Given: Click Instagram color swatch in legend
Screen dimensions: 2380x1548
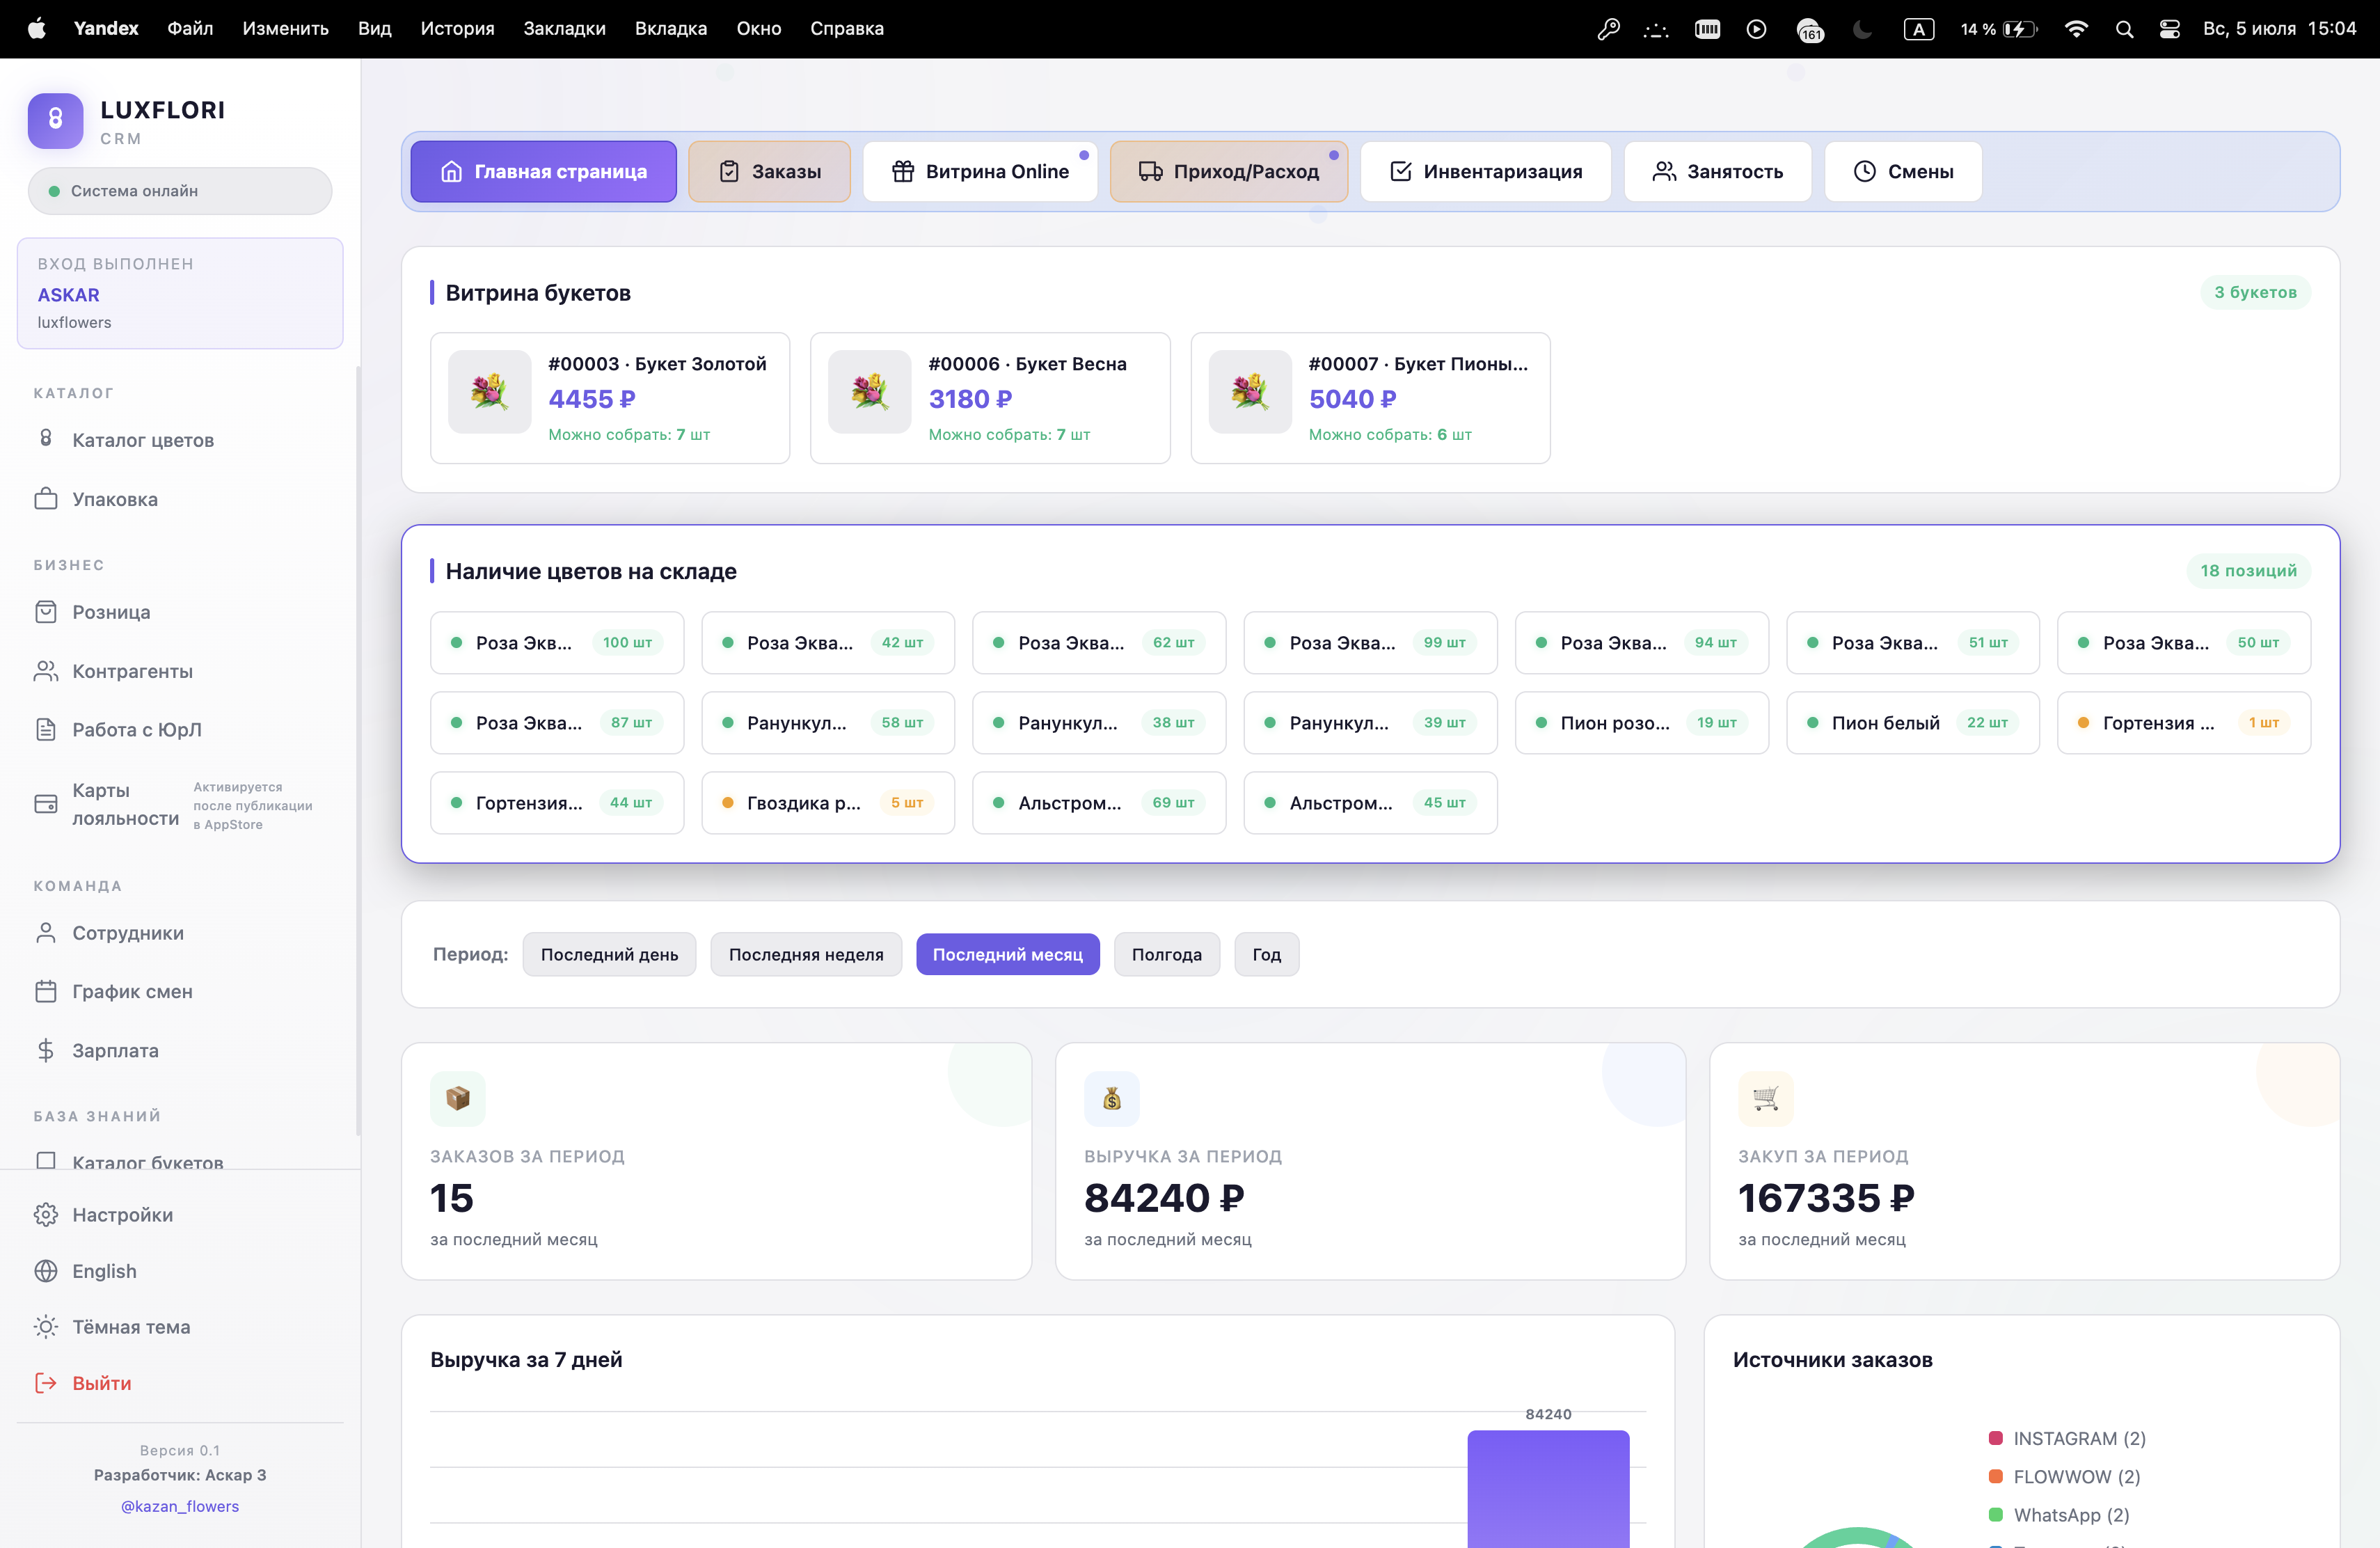Looking at the screenshot, I should point(1995,1437).
